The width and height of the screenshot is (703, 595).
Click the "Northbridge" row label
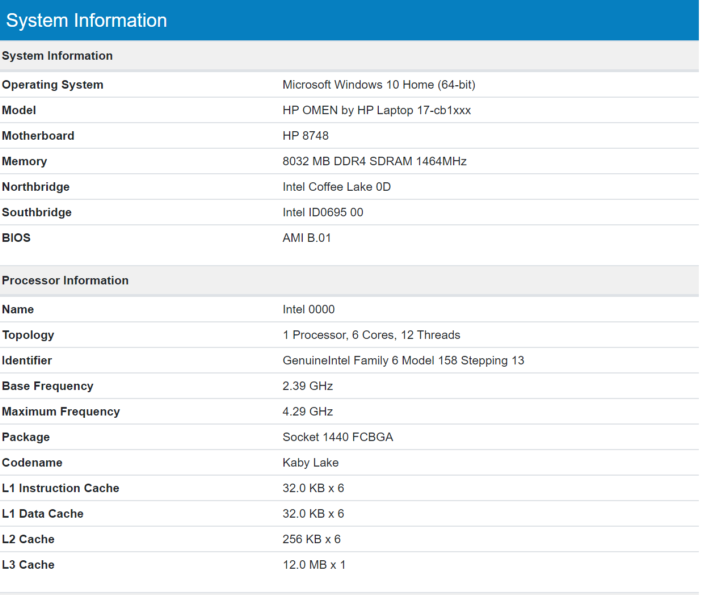(36, 187)
